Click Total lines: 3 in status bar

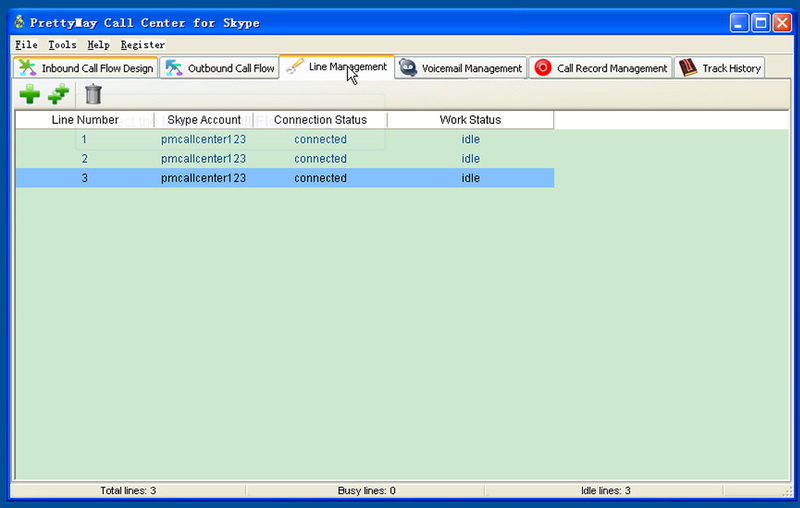(128, 491)
